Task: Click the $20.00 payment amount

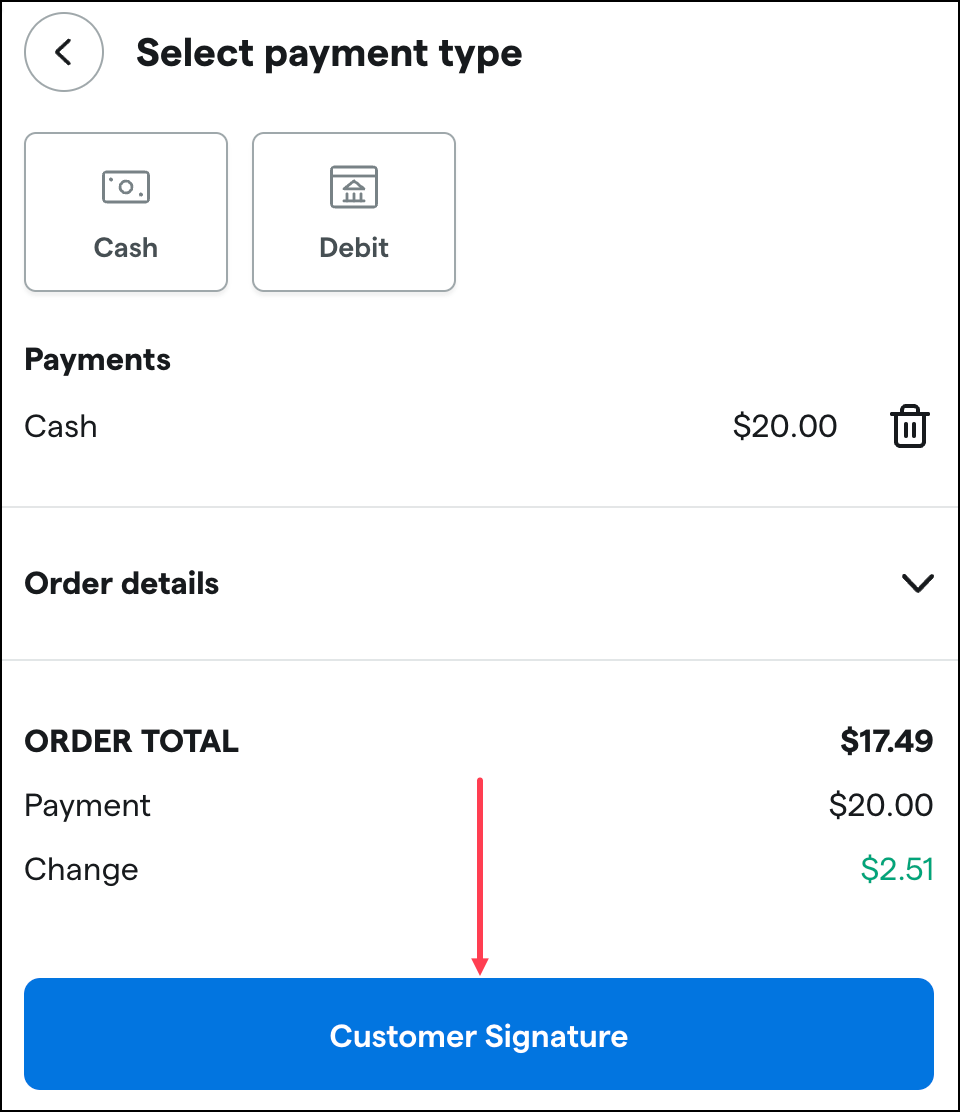Action: click(786, 427)
